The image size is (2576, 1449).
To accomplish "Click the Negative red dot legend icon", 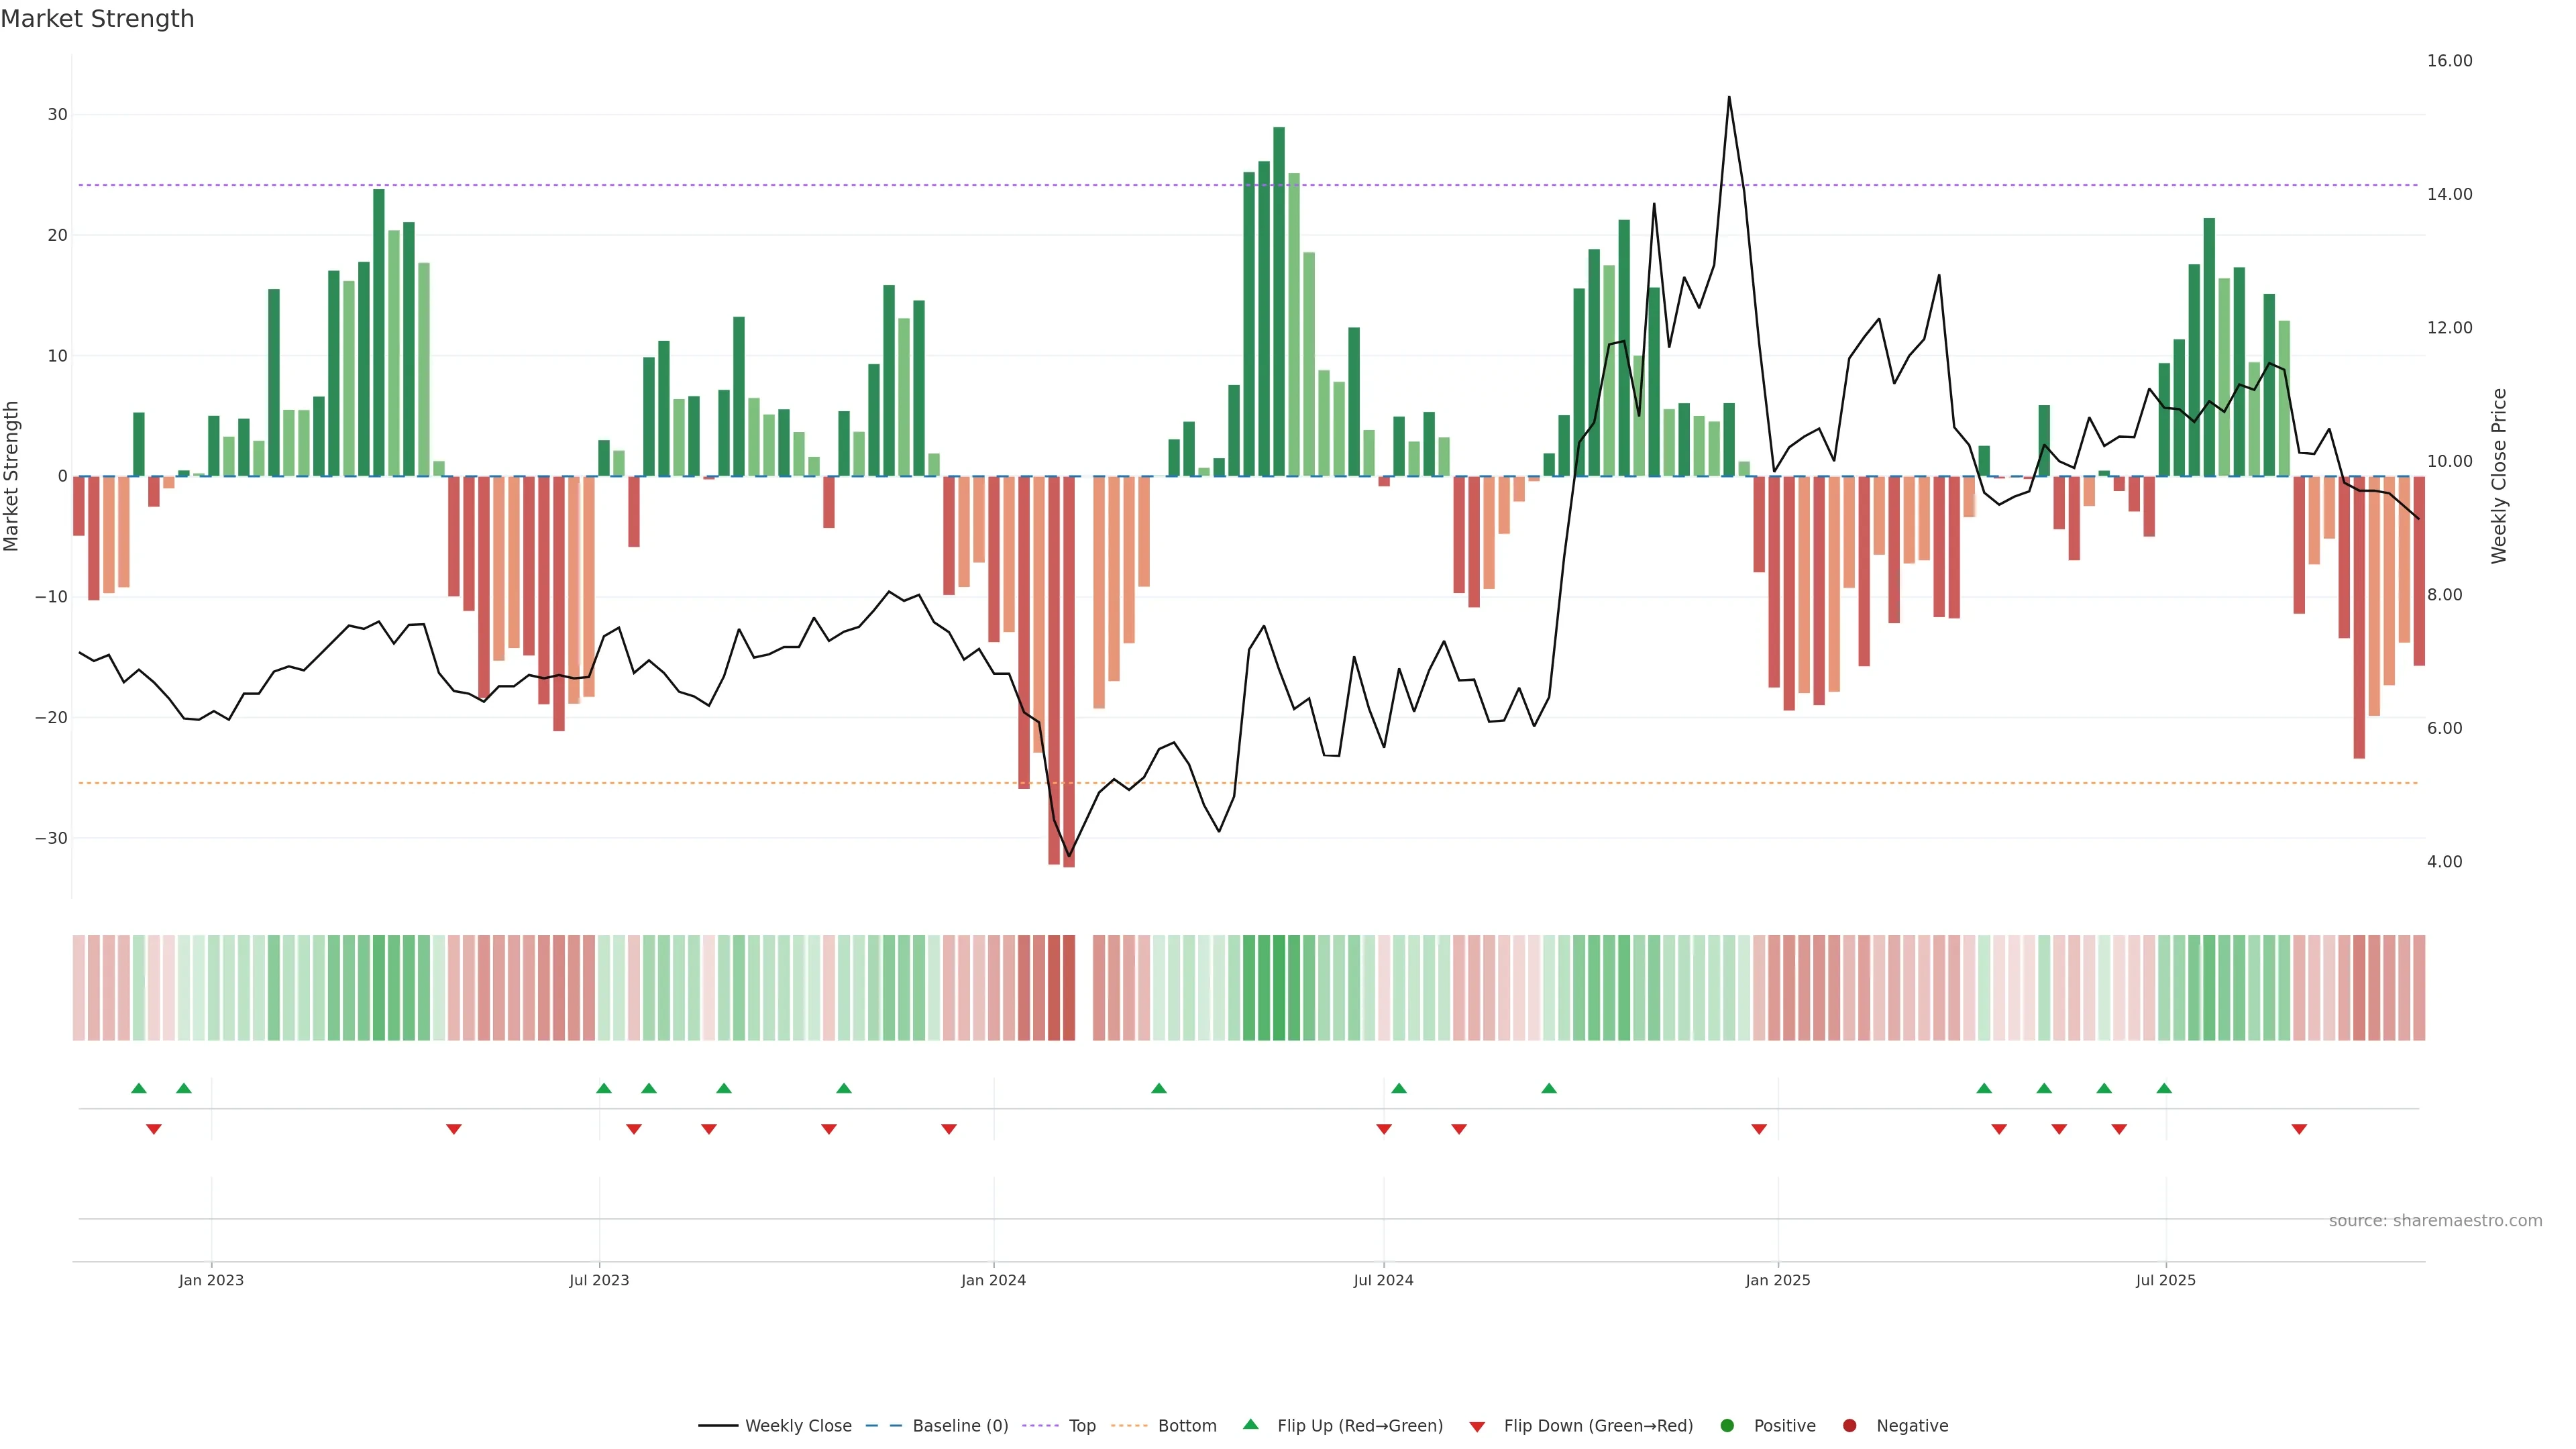I will coord(1849,1426).
